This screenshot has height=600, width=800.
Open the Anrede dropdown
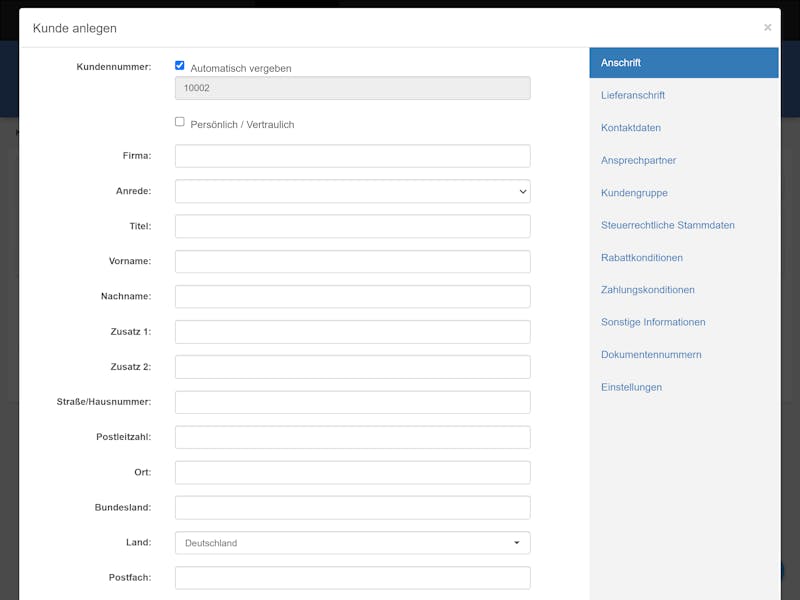(353, 191)
